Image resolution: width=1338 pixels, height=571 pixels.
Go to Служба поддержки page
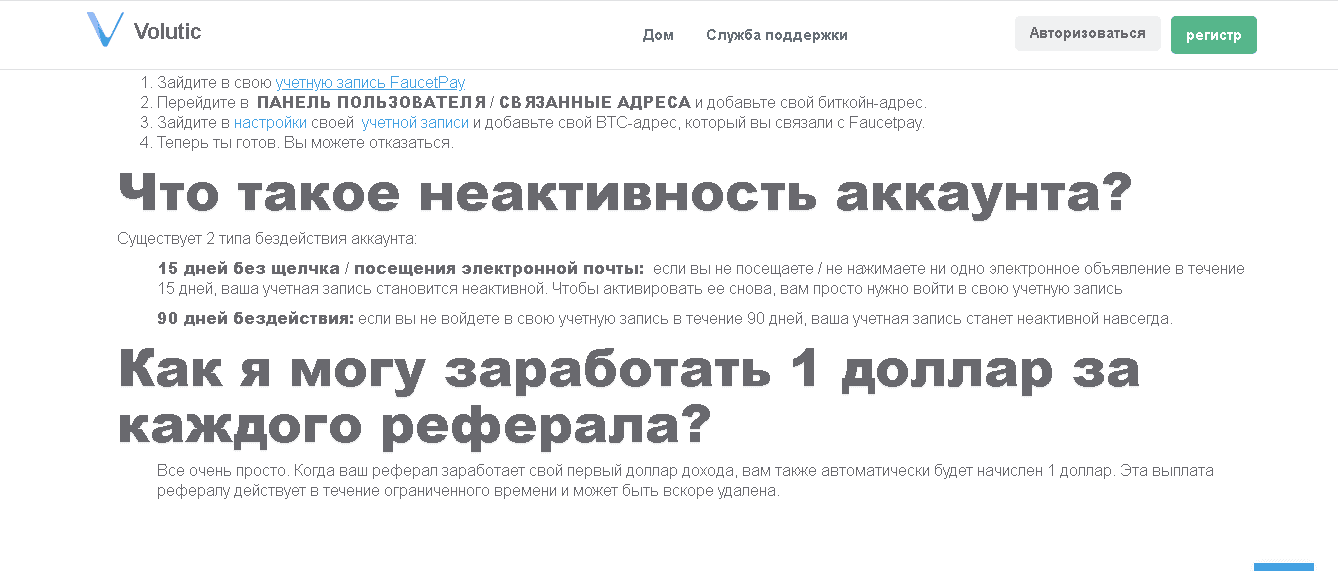pos(776,35)
